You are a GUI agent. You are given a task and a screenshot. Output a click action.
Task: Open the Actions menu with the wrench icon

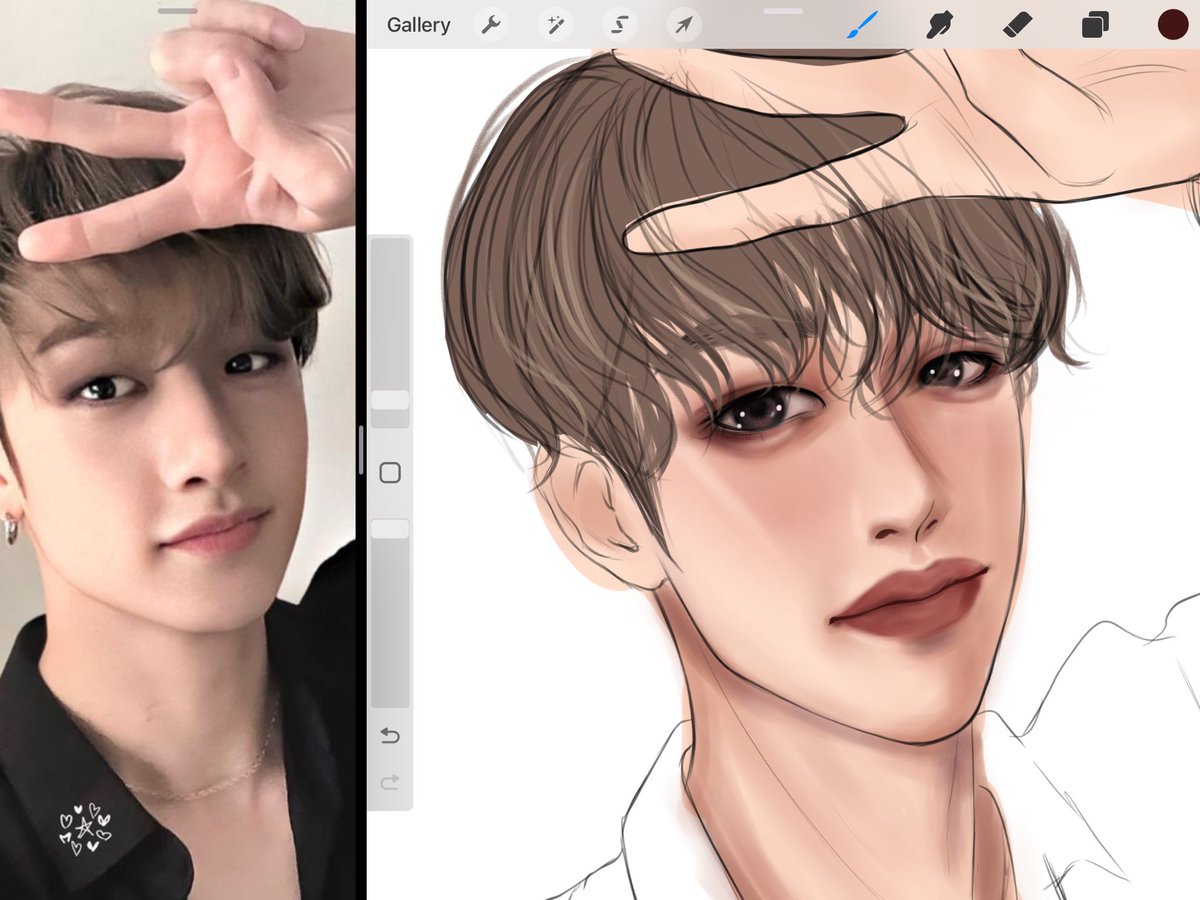(491, 24)
